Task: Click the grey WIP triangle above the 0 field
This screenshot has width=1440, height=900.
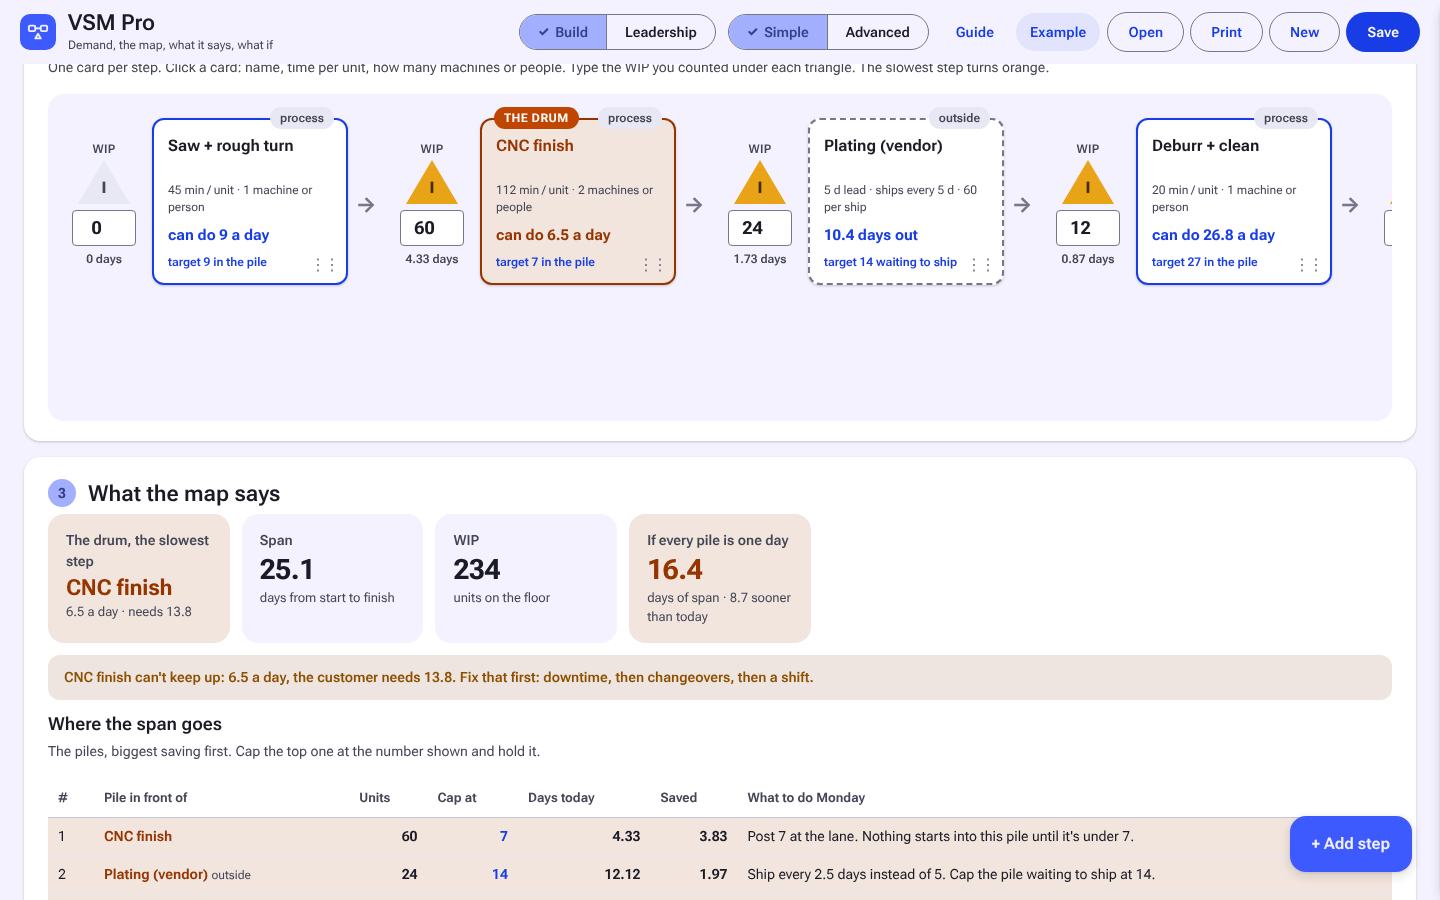Action: [x=104, y=184]
